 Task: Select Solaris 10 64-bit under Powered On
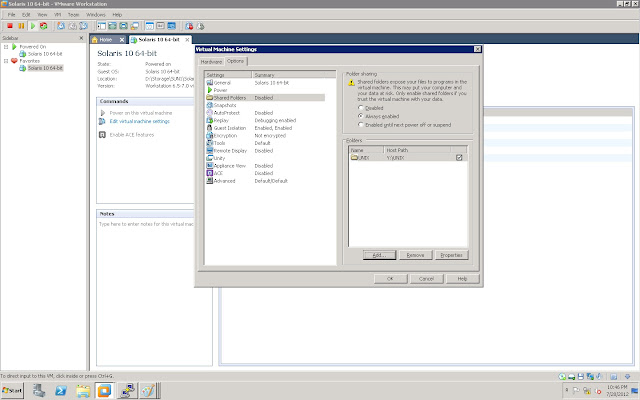(45, 54)
